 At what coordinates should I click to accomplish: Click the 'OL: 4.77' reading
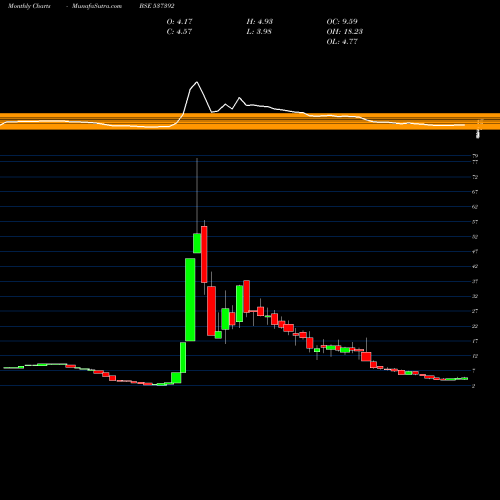coord(342,42)
